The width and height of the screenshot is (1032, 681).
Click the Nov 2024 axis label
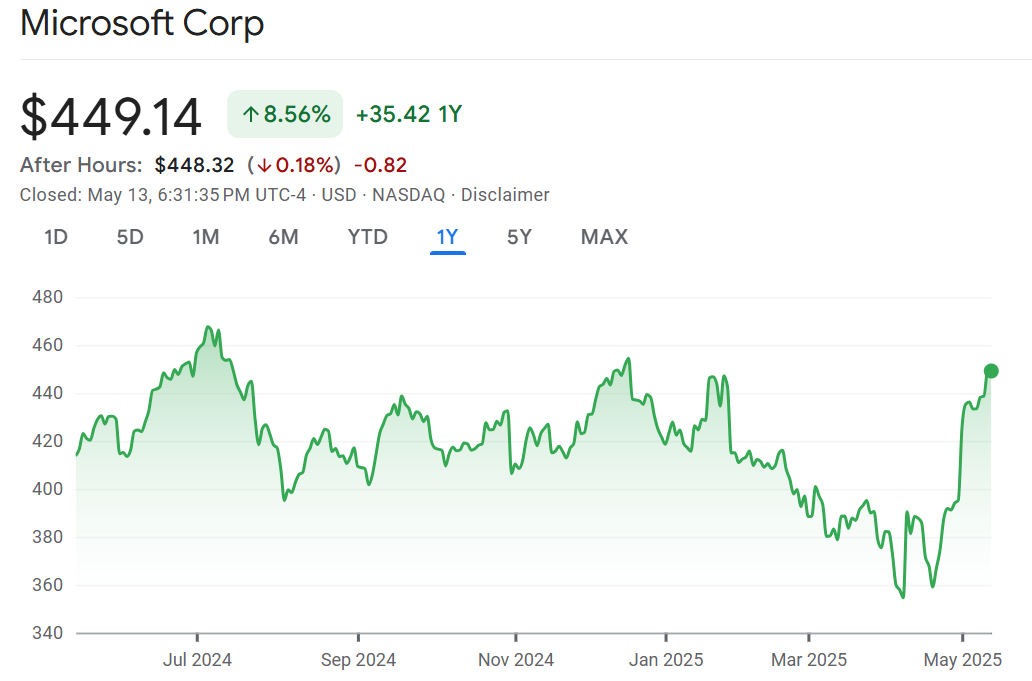517,660
